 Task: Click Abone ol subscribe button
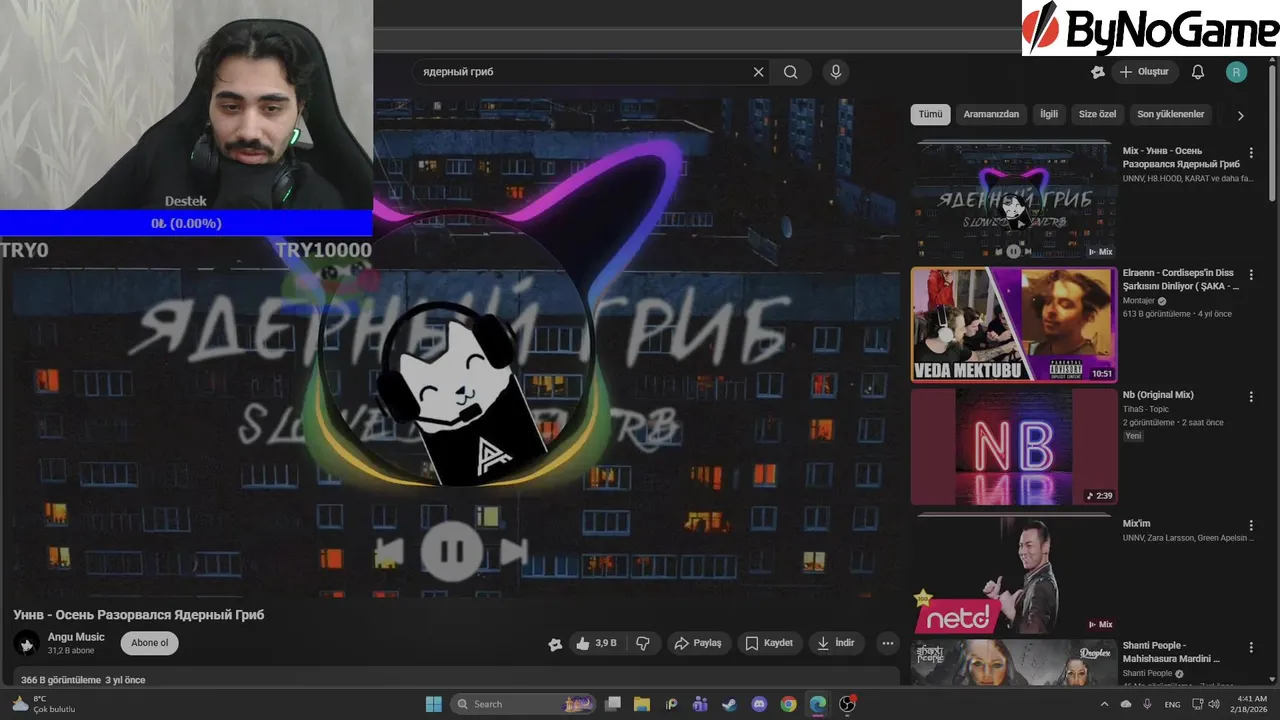(x=150, y=643)
